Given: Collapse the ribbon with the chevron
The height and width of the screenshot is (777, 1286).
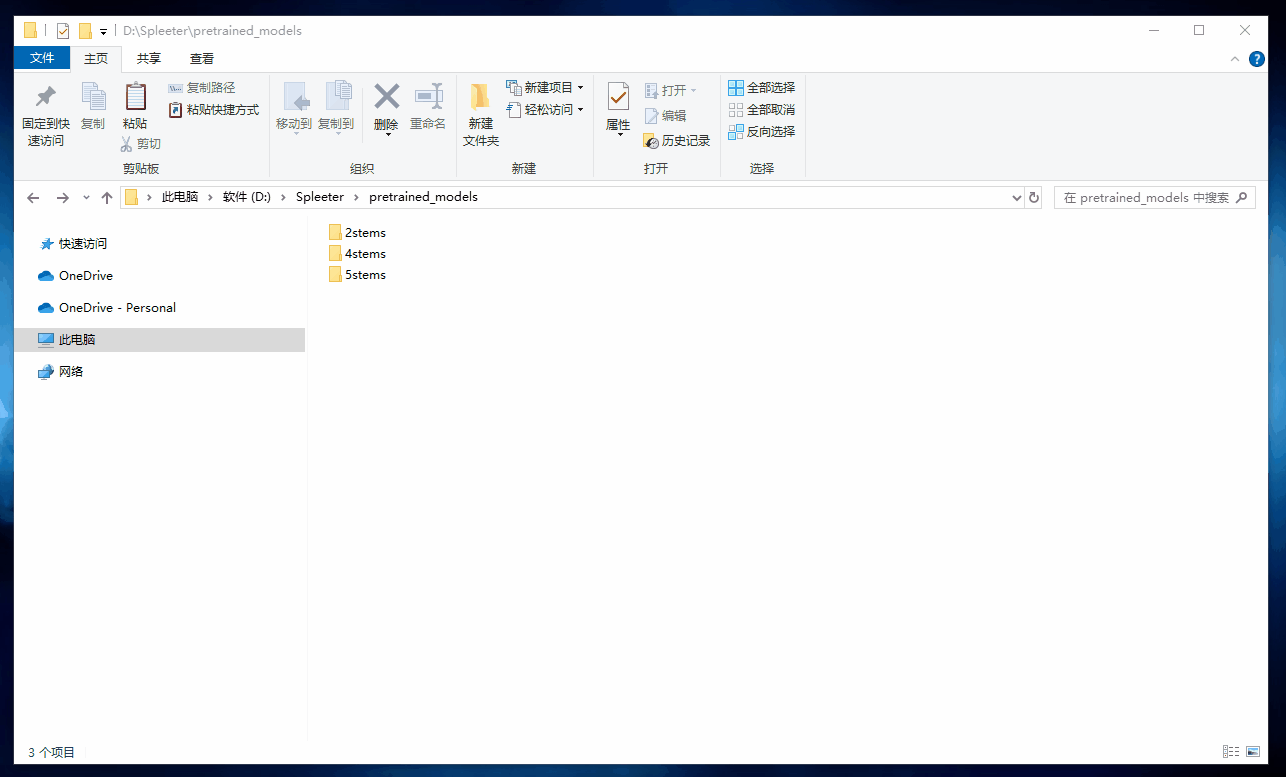Looking at the screenshot, I should (1235, 59).
